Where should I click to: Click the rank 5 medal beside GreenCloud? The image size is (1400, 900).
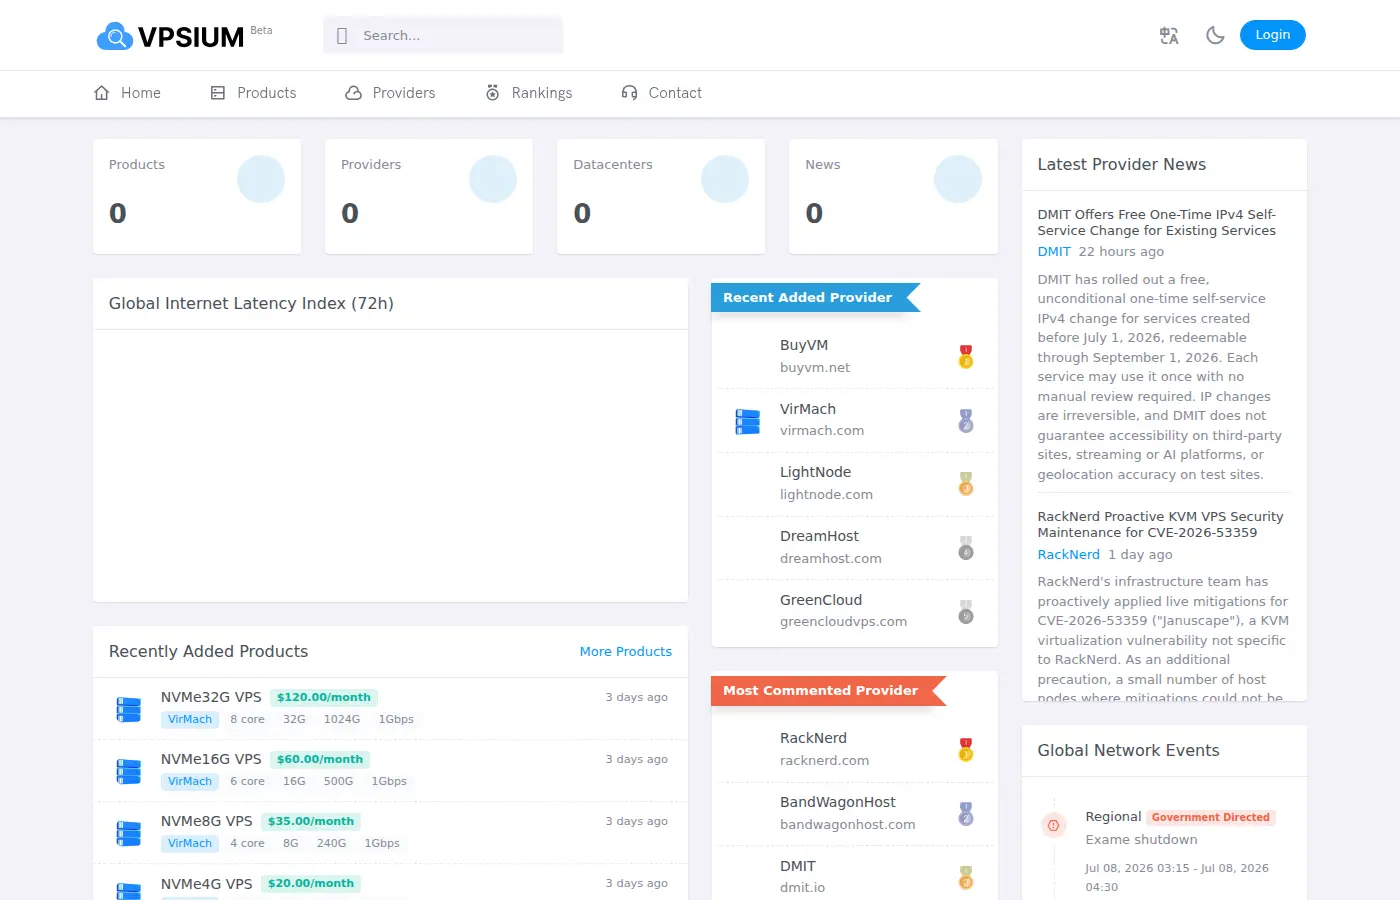point(966,611)
